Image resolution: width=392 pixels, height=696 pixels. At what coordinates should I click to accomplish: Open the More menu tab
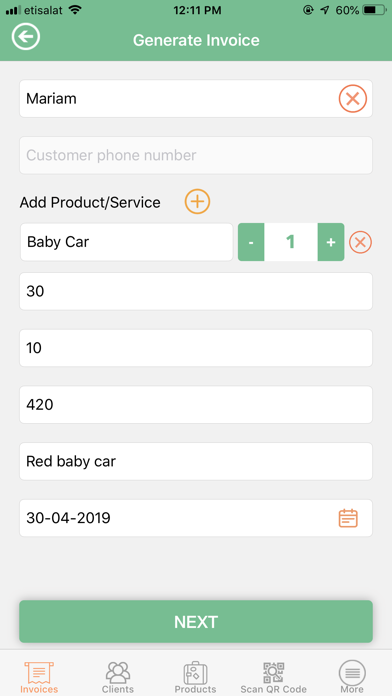pos(352,677)
